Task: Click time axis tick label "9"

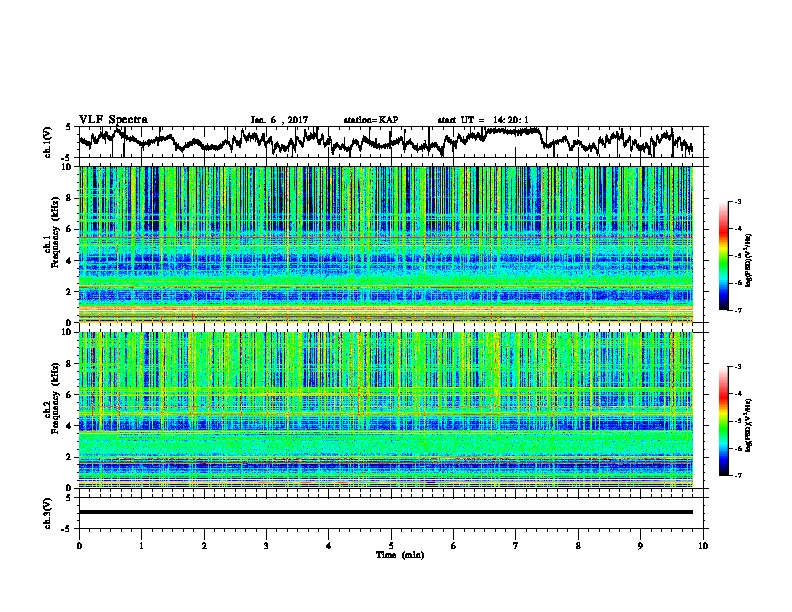Action: pos(640,545)
